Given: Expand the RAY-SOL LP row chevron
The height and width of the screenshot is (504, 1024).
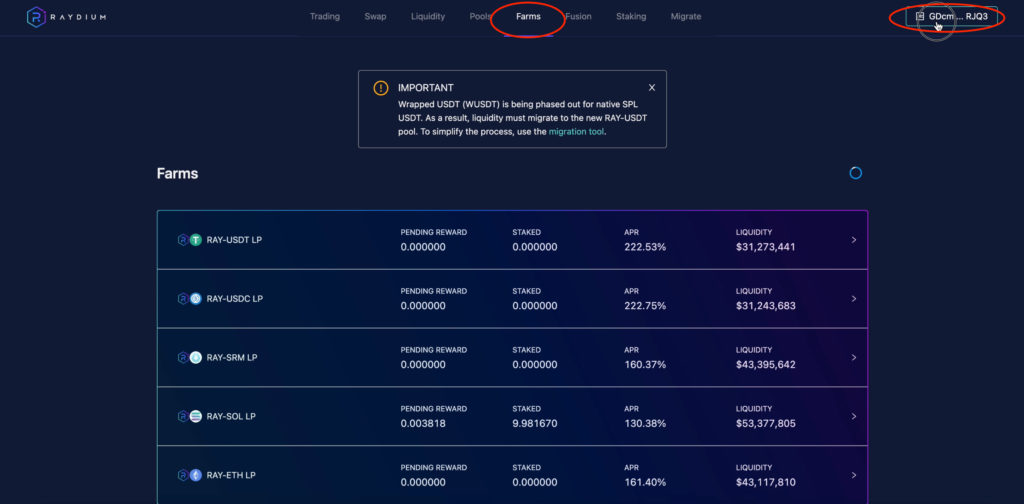Looking at the screenshot, I should pyautogui.click(x=854, y=416).
